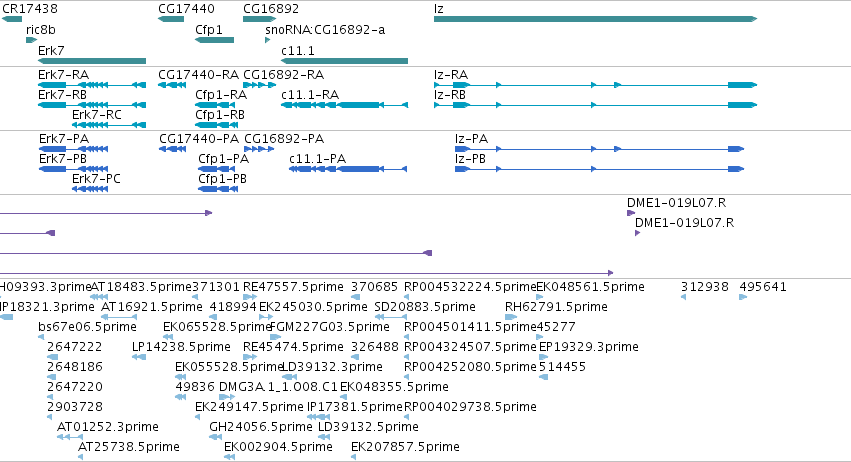Click the 326488 feature label

pyautogui.click(x=375, y=347)
